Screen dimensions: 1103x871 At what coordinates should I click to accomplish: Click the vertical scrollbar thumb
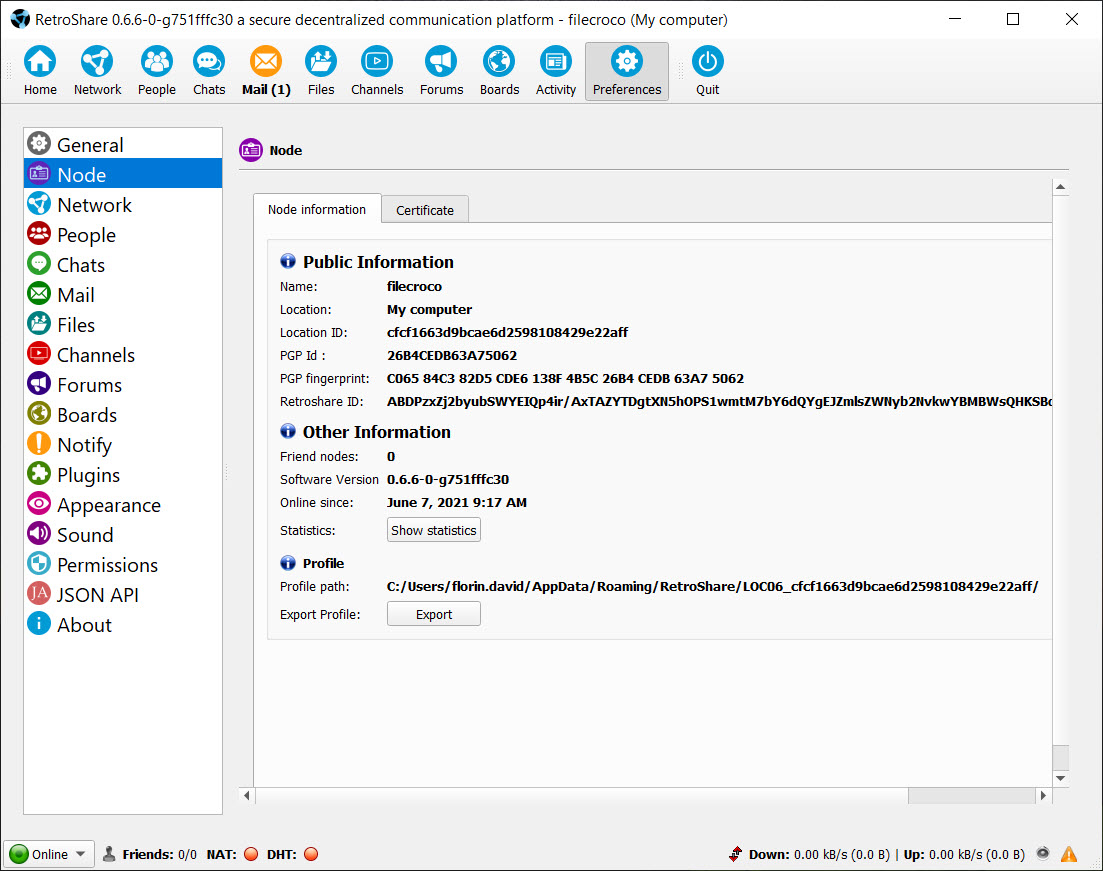[x=1060, y=758]
